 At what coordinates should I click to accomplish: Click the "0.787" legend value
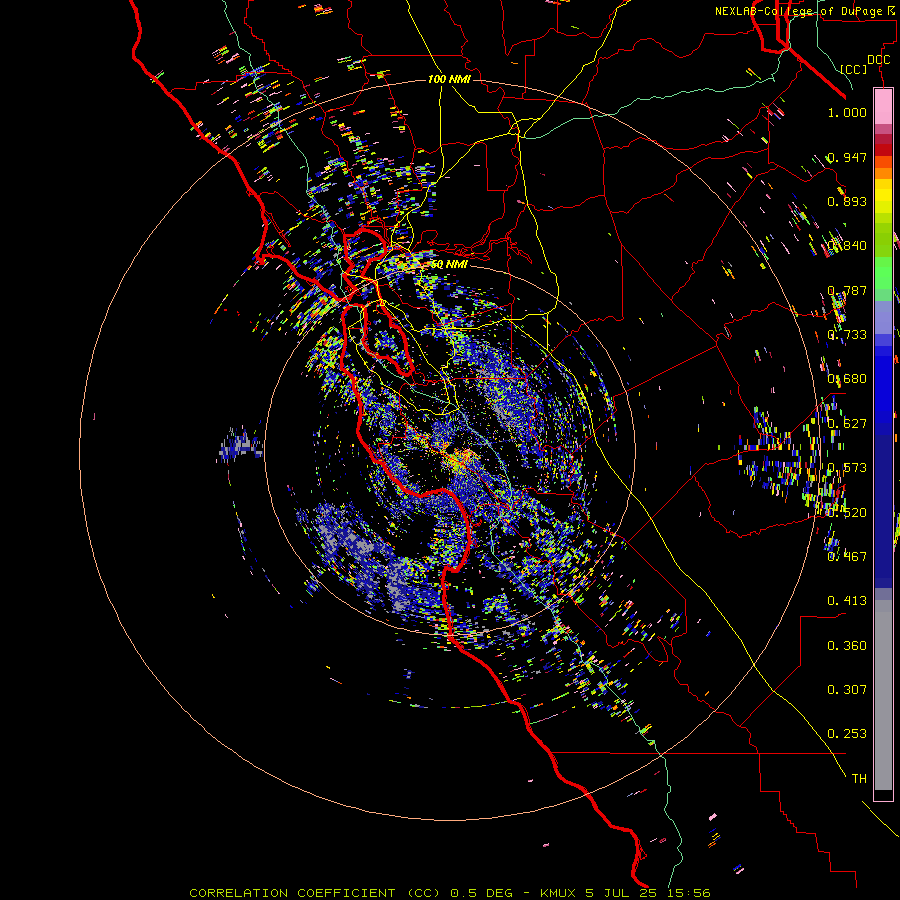tap(847, 290)
